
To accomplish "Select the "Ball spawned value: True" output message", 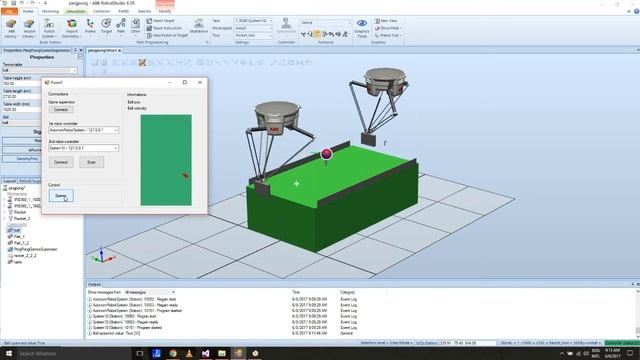I will coord(116,333).
